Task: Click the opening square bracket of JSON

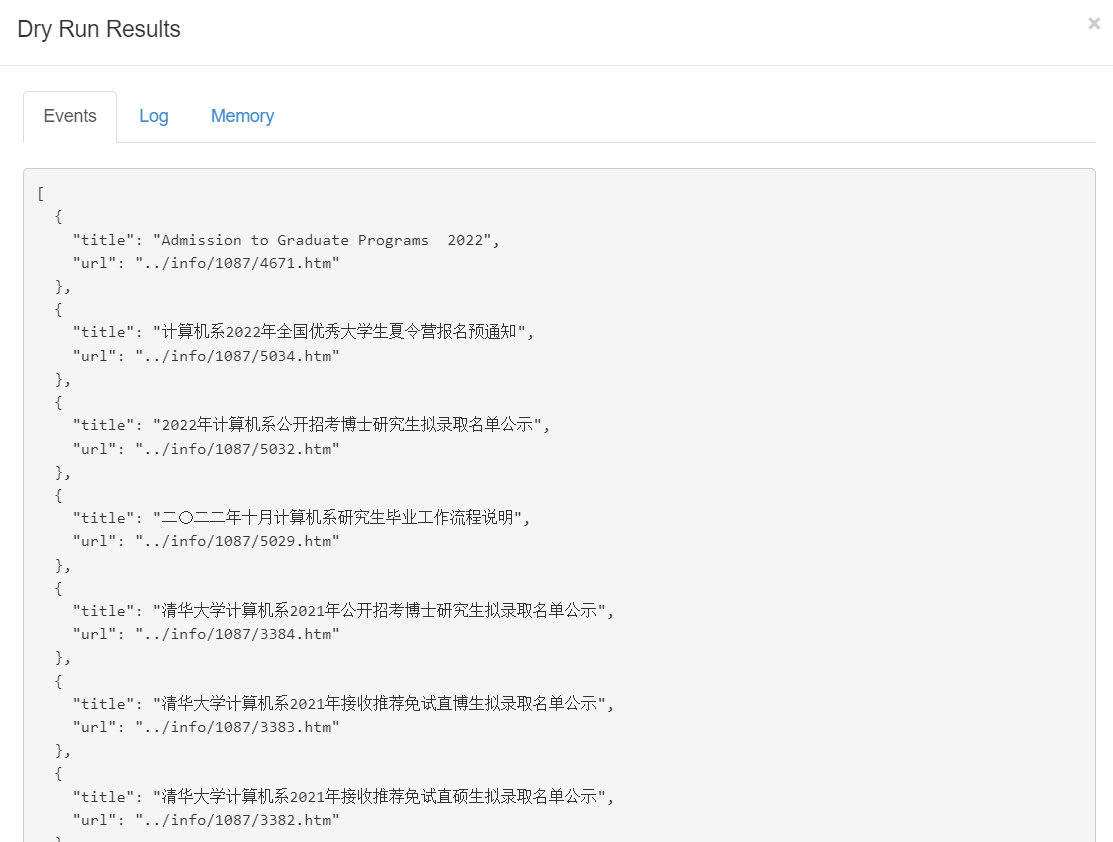Action: tap(40, 194)
